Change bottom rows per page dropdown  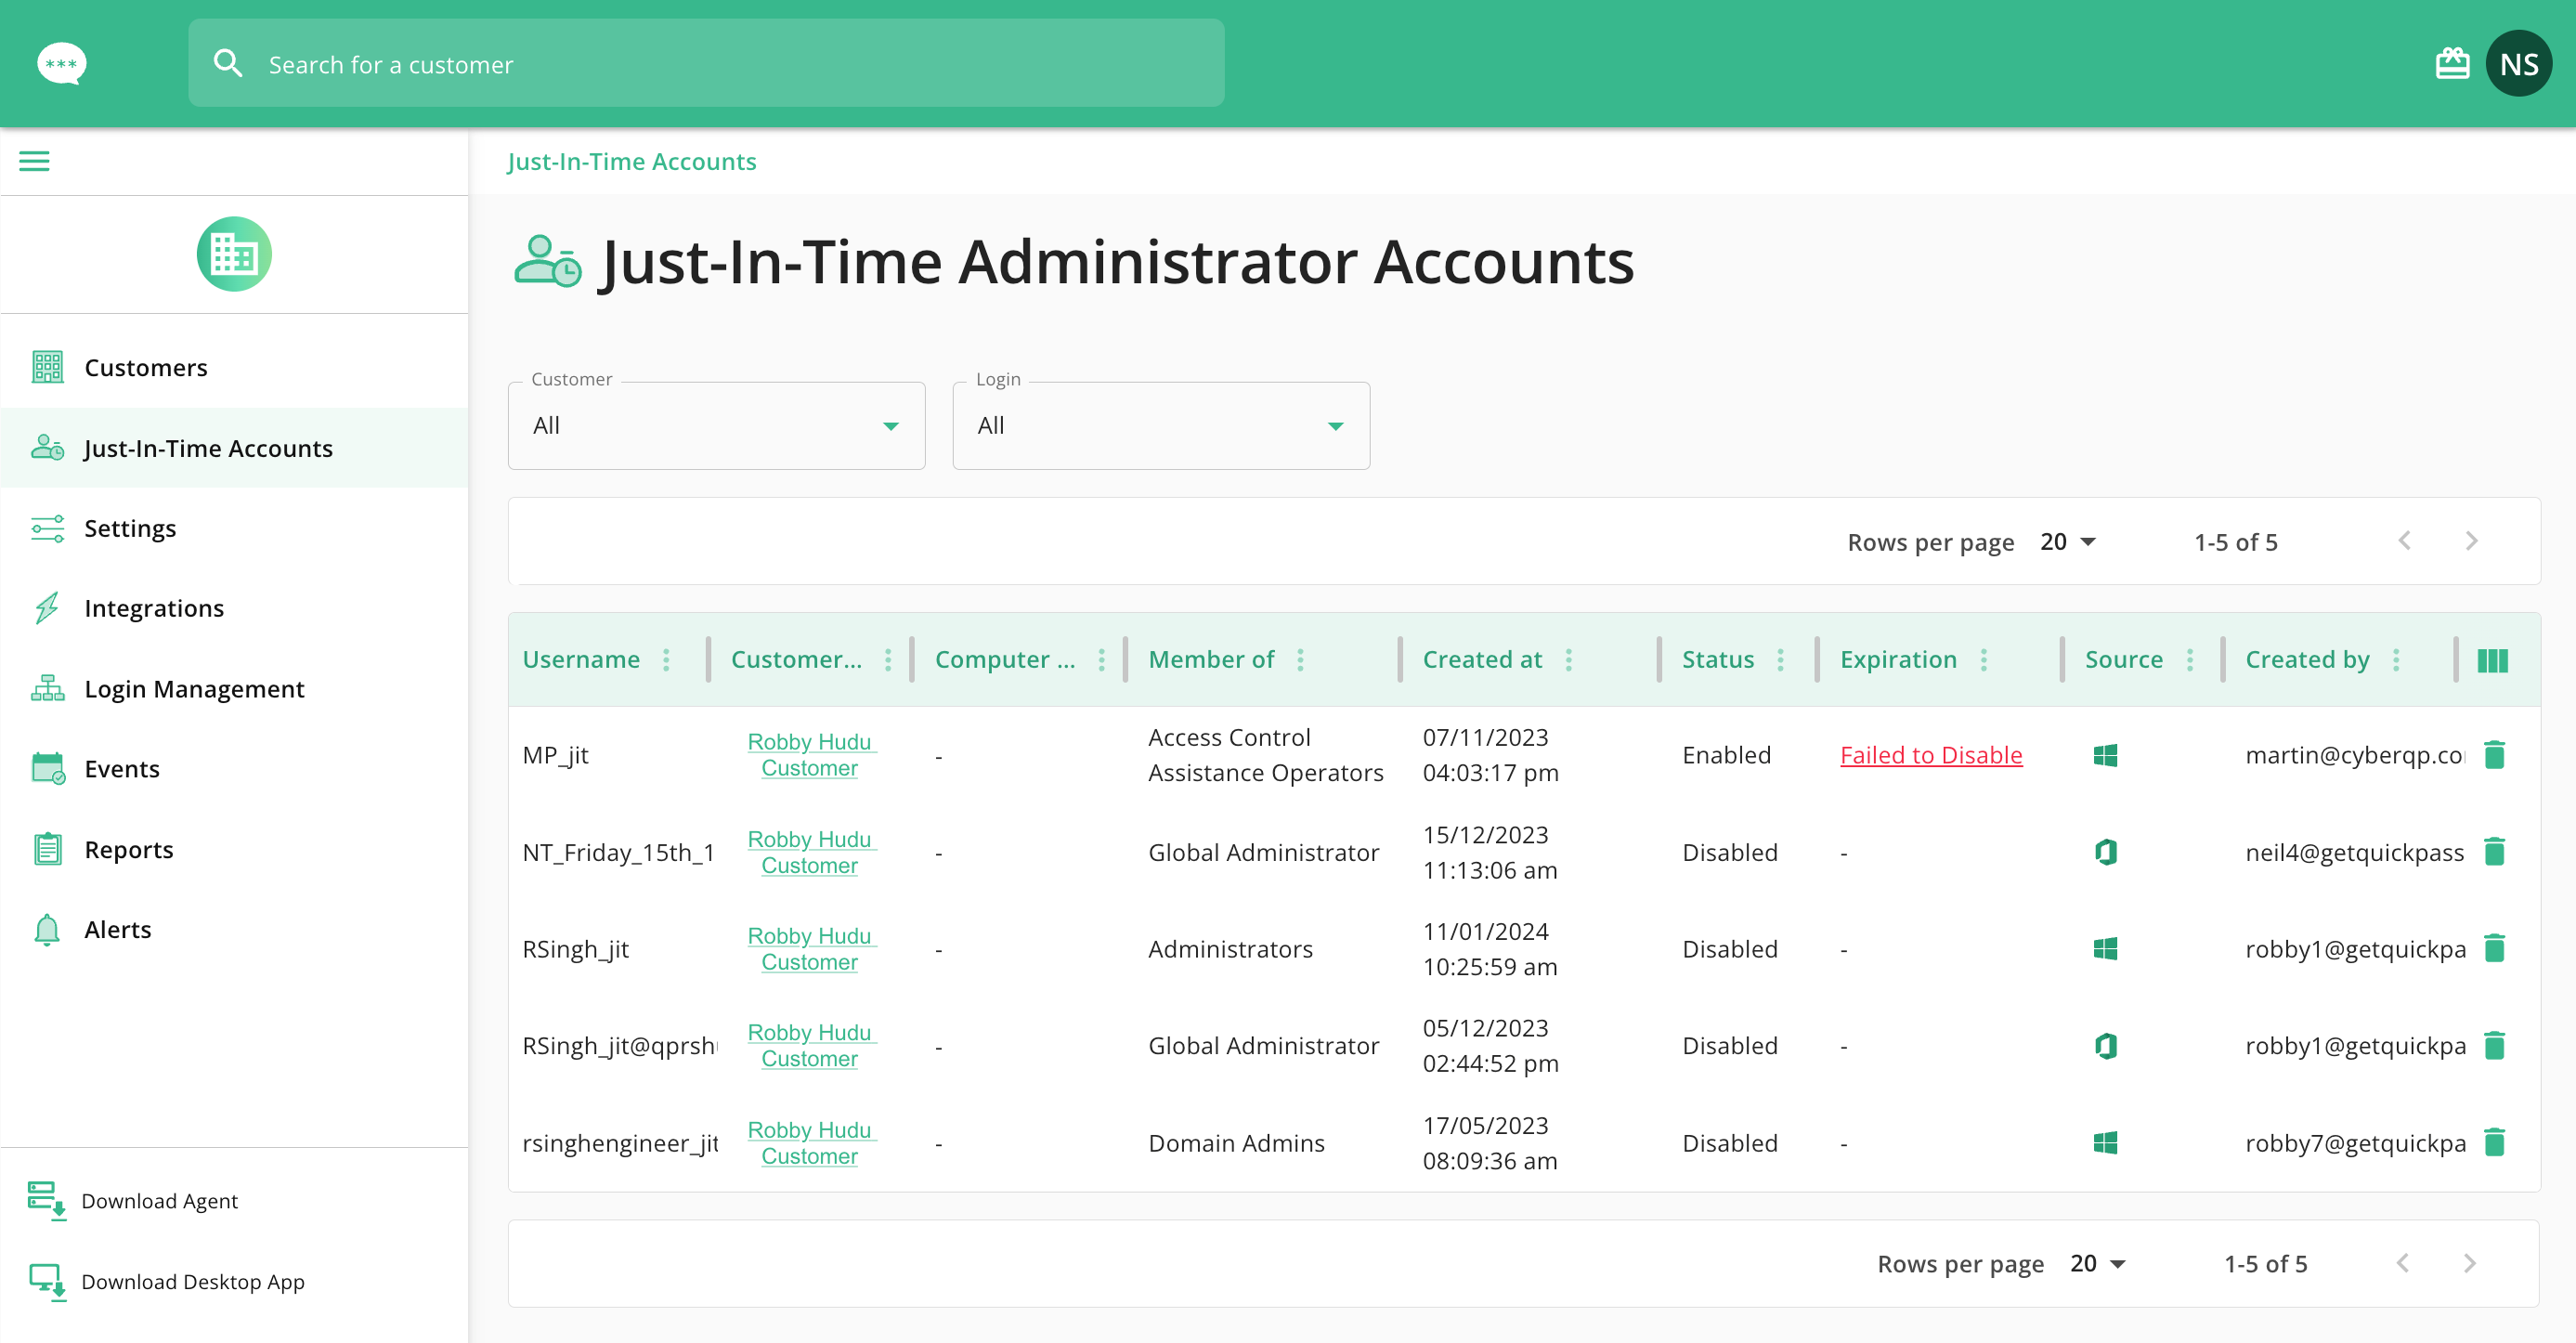pyautogui.click(x=2097, y=1264)
